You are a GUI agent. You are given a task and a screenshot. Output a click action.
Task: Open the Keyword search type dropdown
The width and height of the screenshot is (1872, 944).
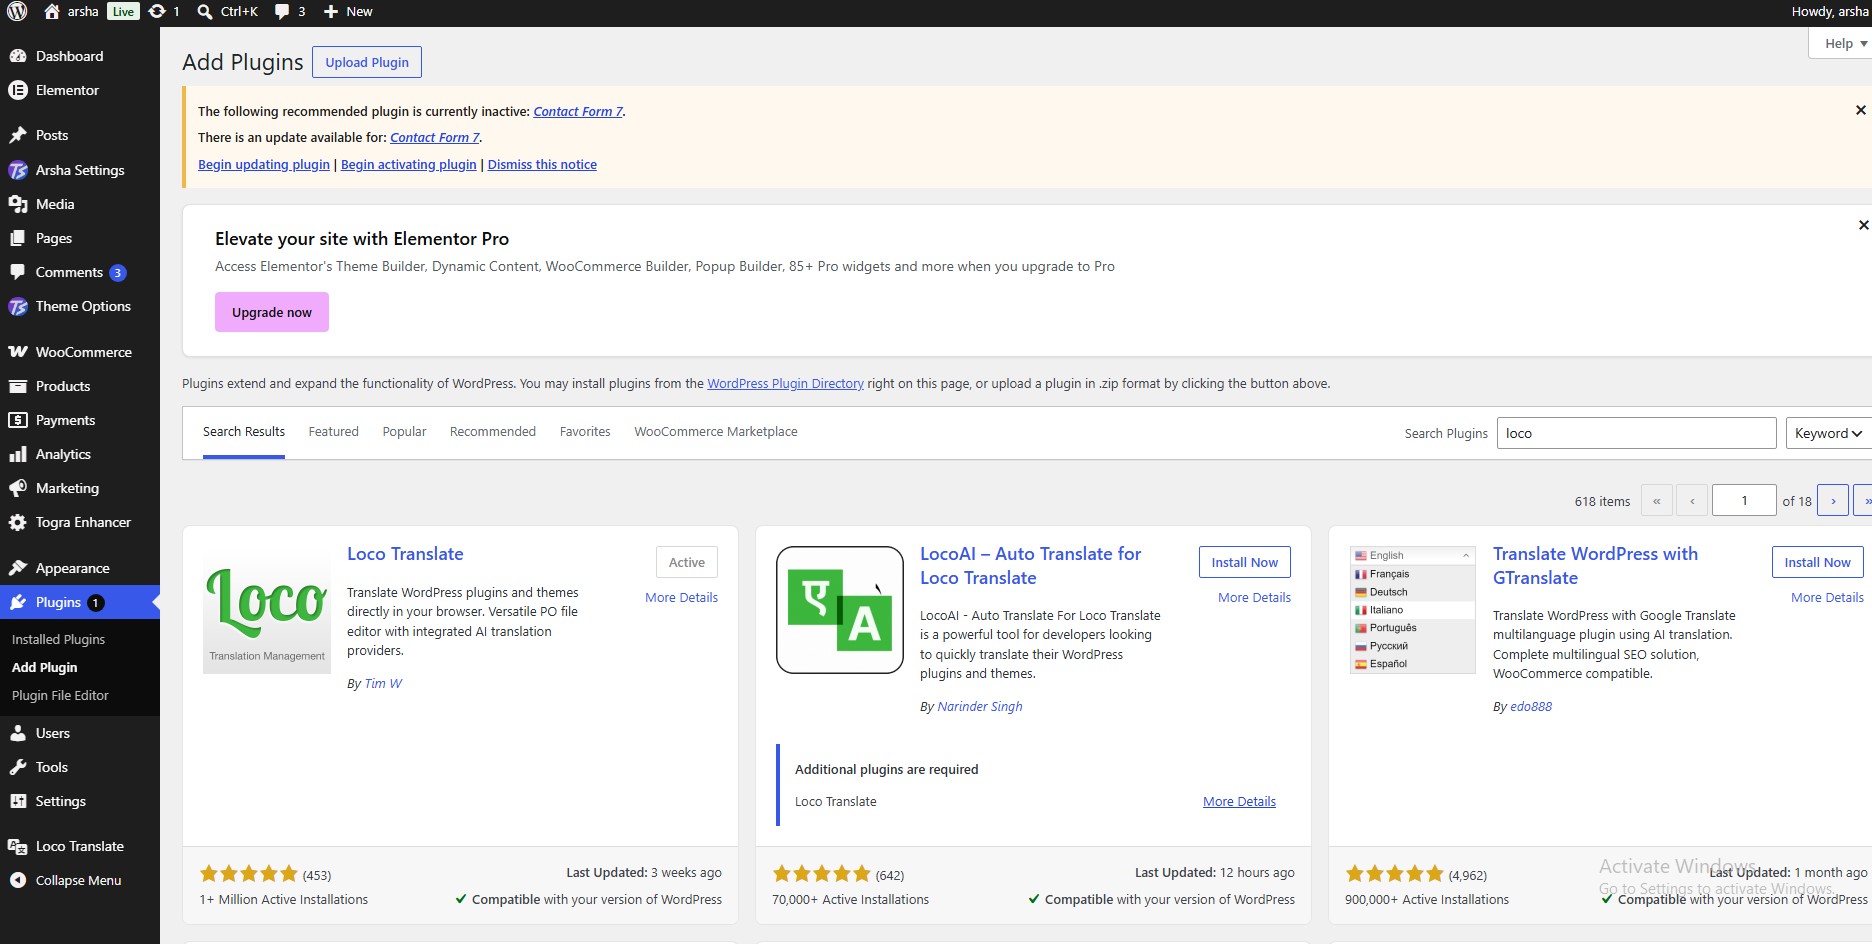pyautogui.click(x=1828, y=433)
